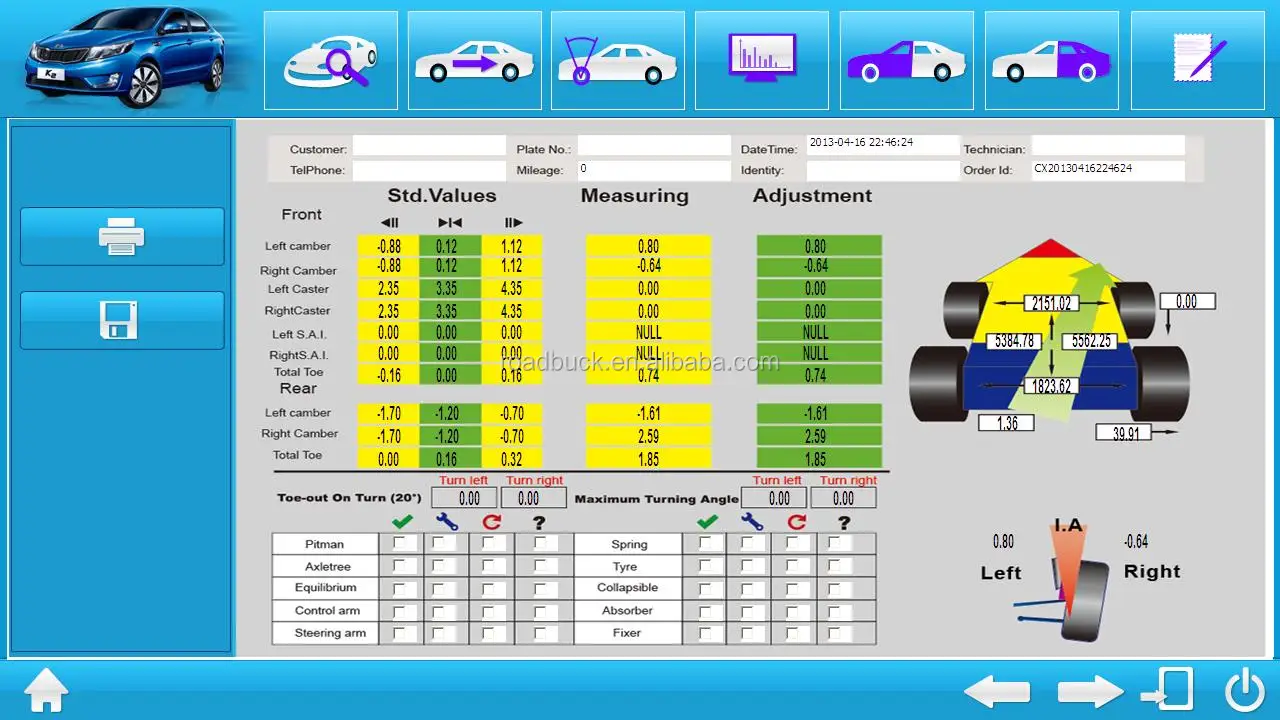Go to the home screen icon
Screen dimensions: 1280x720
point(46,691)
